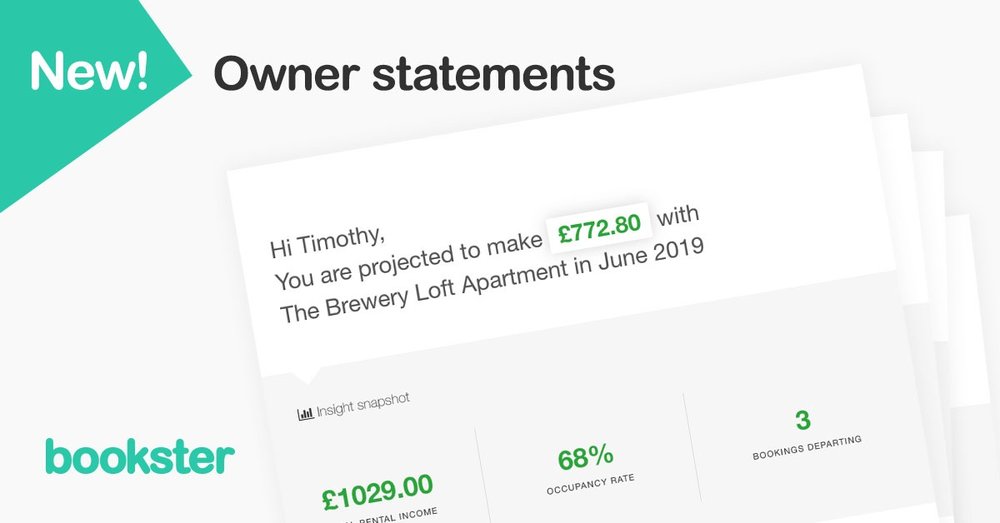Click the £1029.00 rental income figure
The height and width of the screenshot is (523, 1000).
coord(378,492)
